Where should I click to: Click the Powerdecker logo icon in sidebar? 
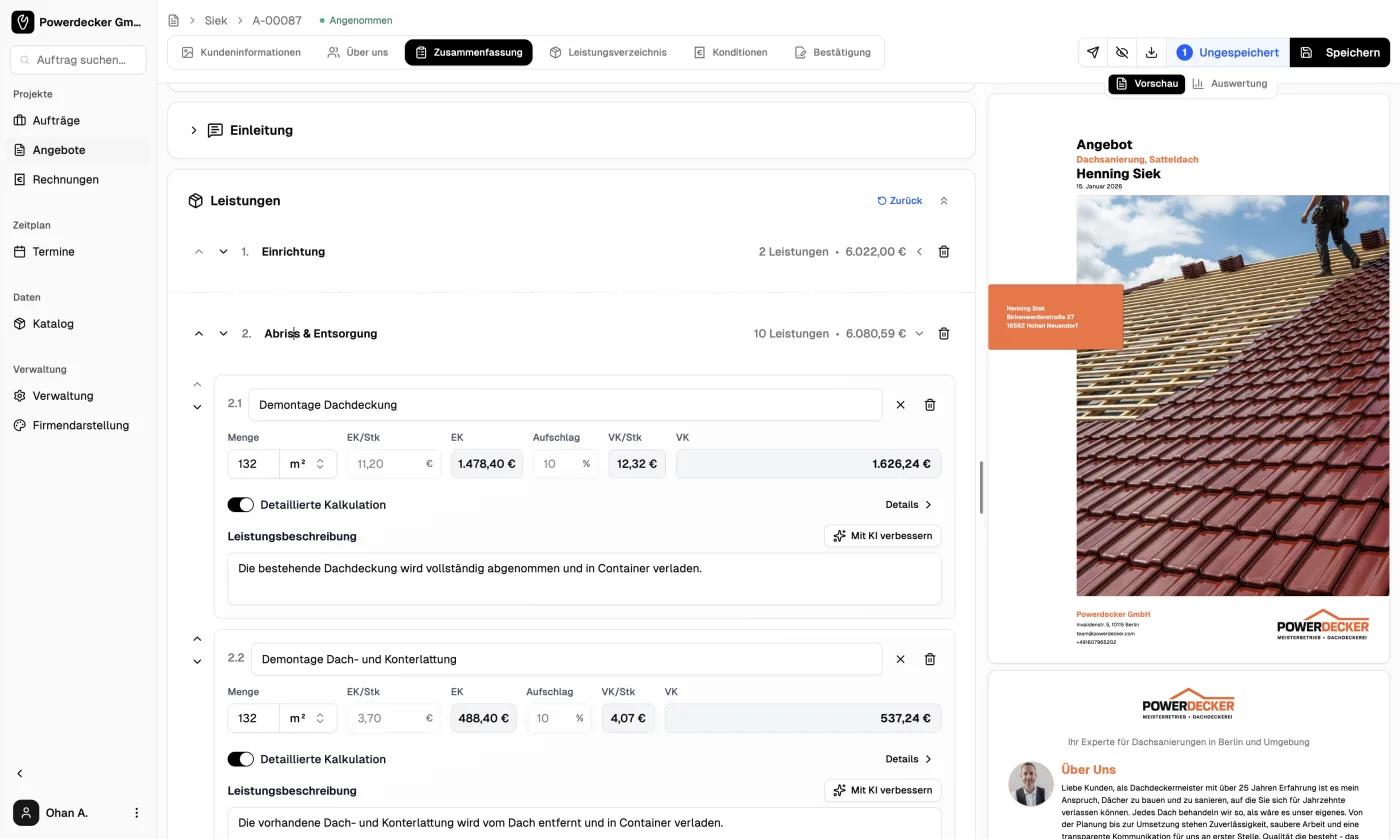(22, 22)
